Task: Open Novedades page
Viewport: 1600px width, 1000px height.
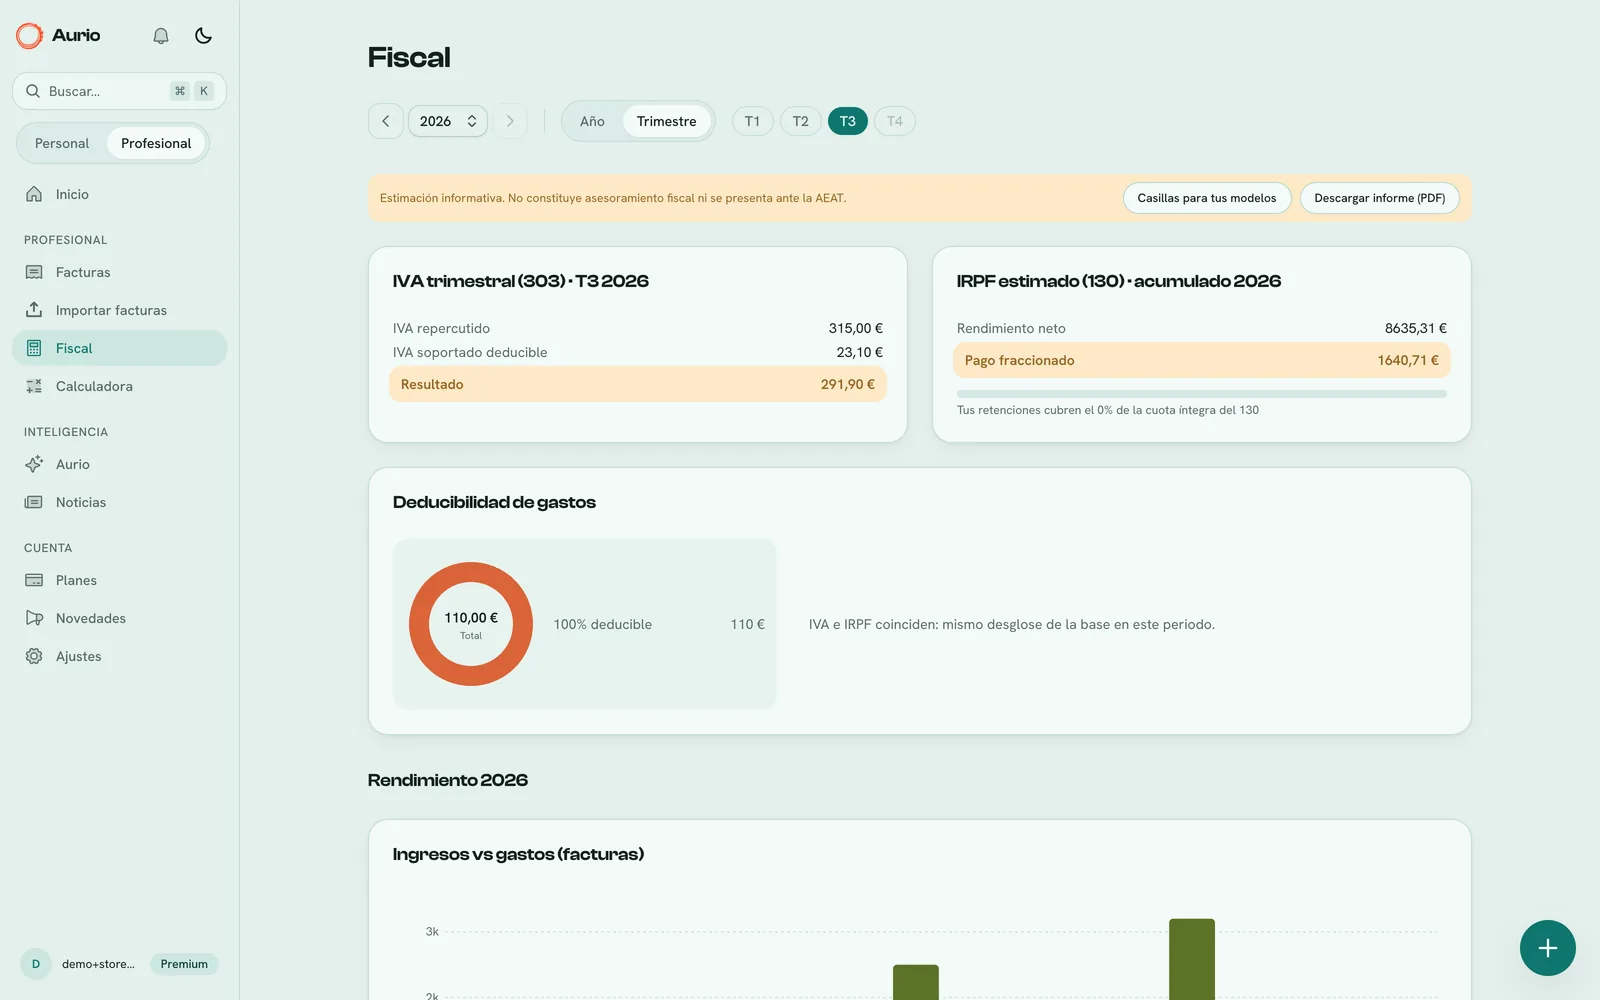Action: coord(119,618)
